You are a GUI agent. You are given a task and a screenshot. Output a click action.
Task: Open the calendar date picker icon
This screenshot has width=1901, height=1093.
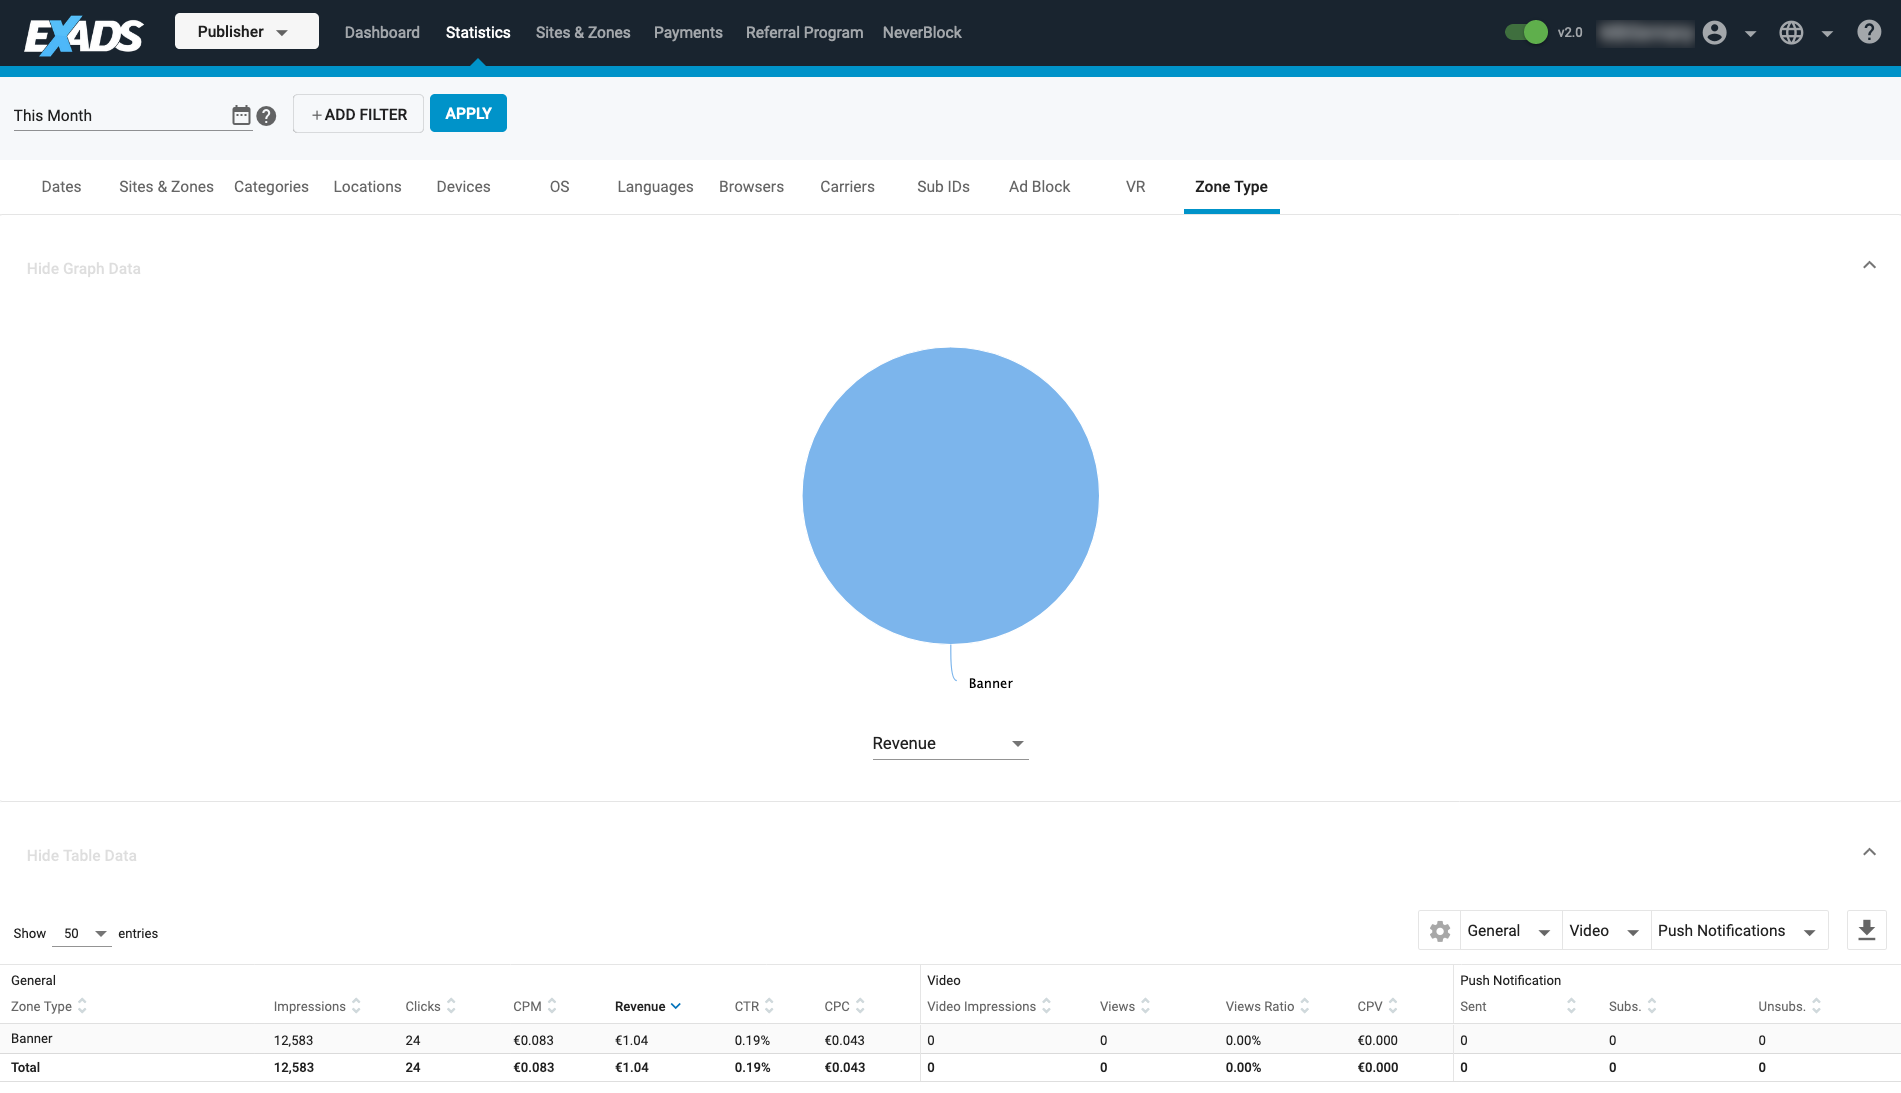tap(241, 115)
